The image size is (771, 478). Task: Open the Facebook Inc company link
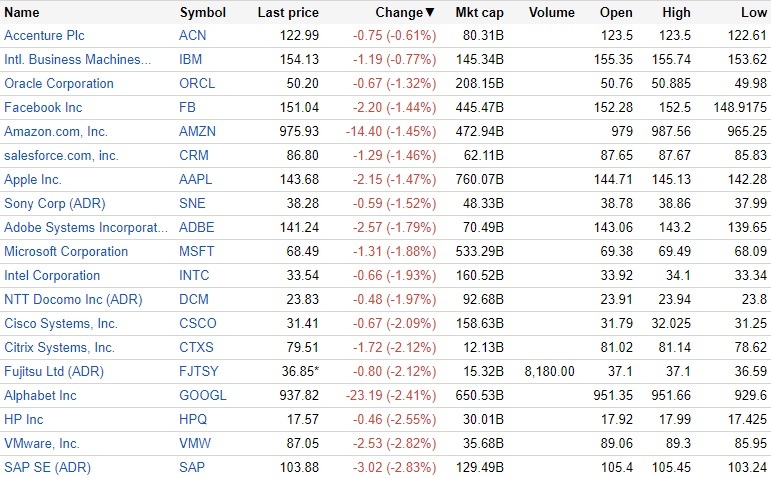43,108
